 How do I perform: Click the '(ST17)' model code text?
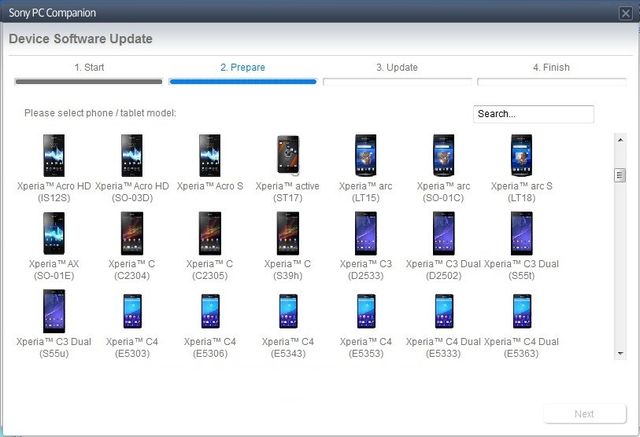coord(288,198)
